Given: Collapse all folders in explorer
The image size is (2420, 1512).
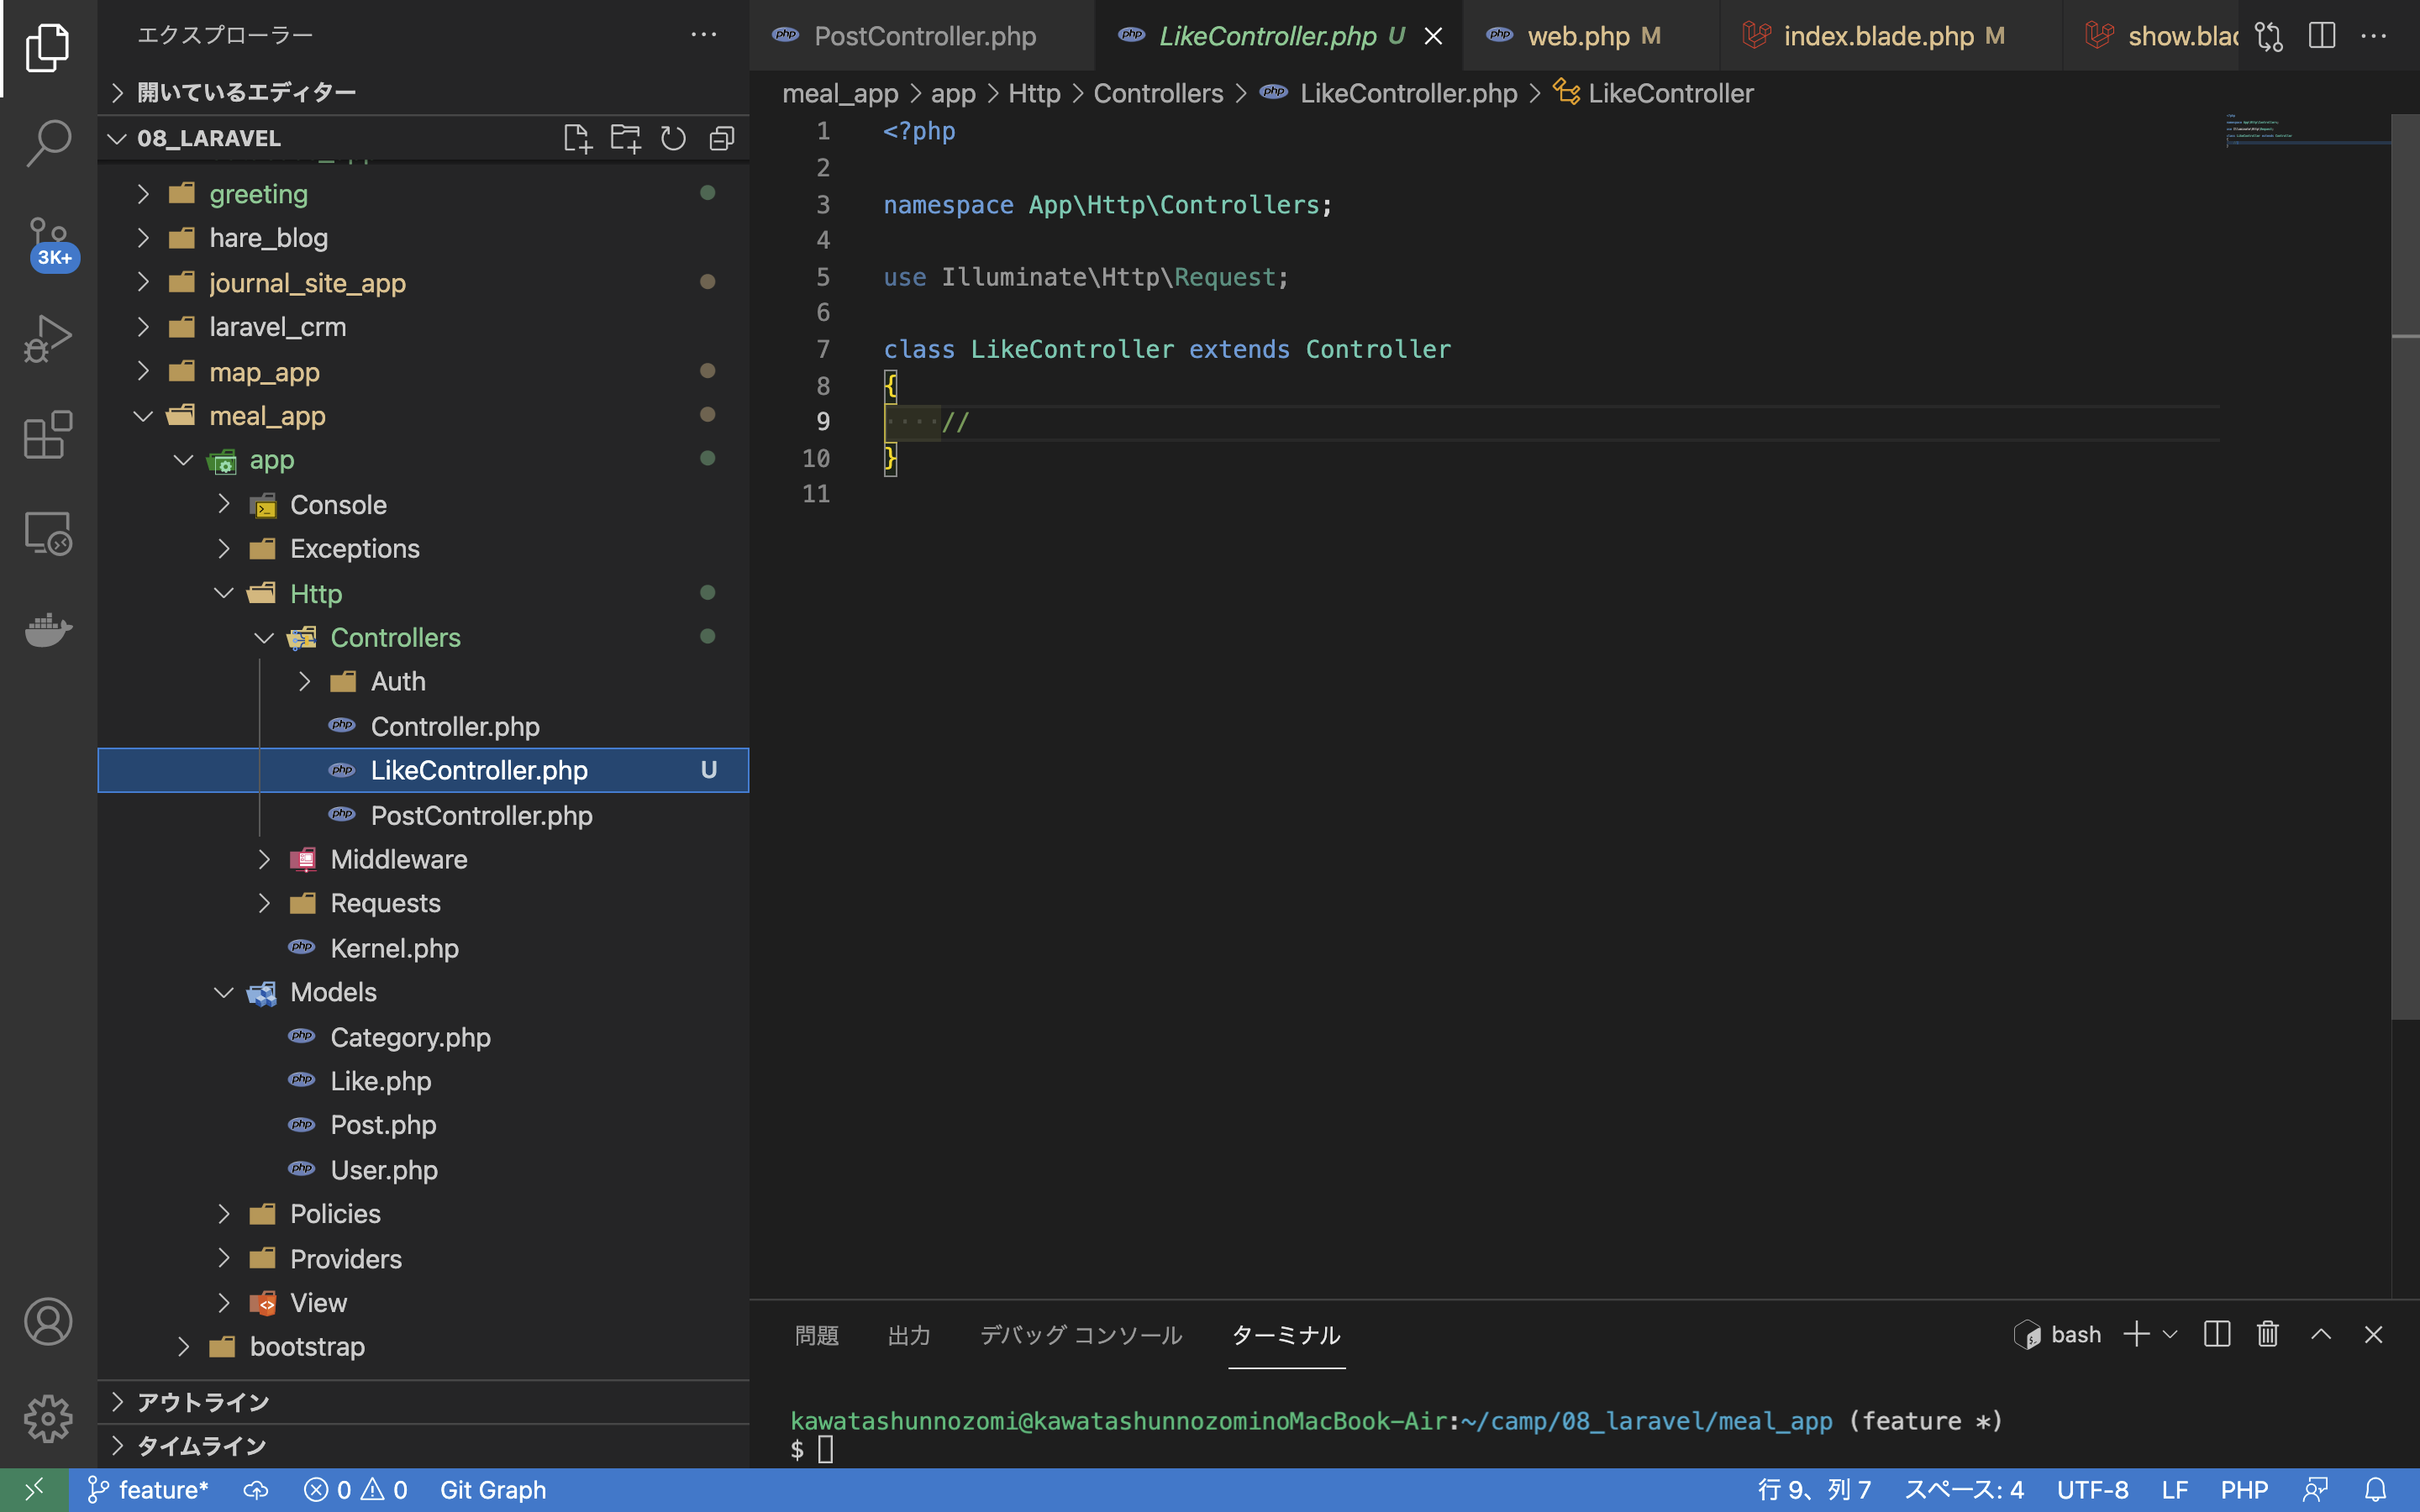Looking at the screenshot, I should pos(721,138).
